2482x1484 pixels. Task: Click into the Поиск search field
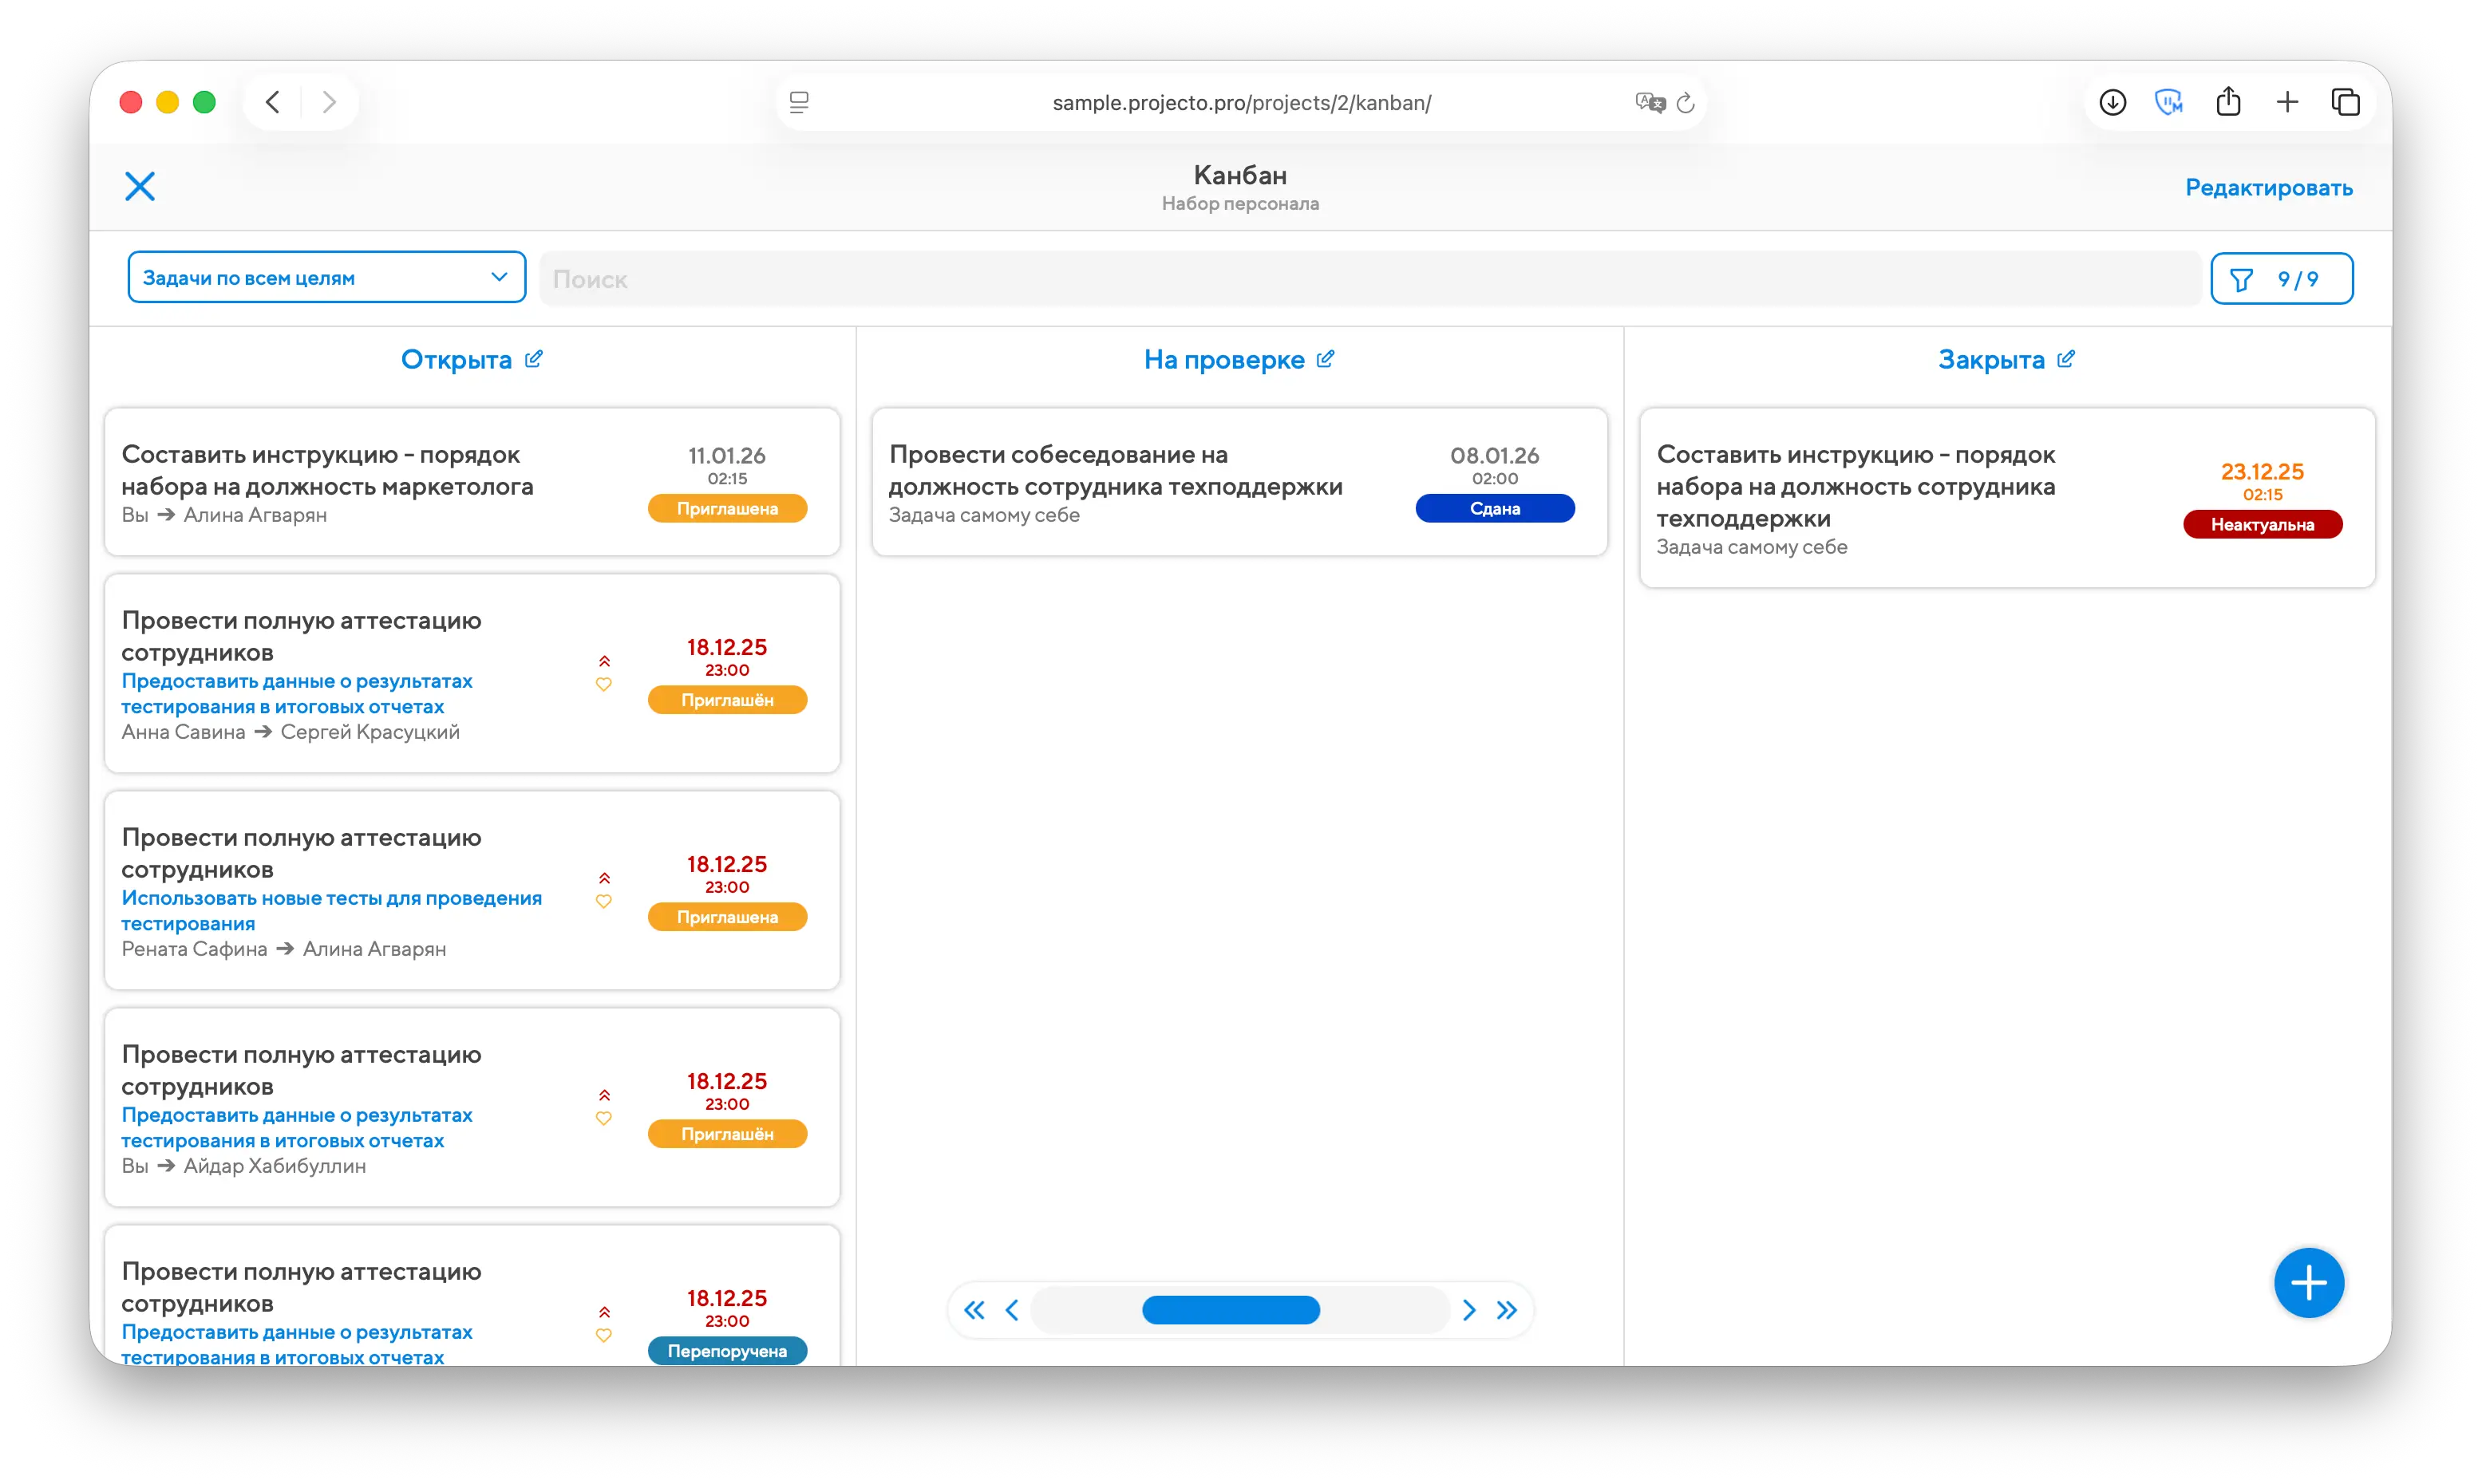[x=1370, y=279]
